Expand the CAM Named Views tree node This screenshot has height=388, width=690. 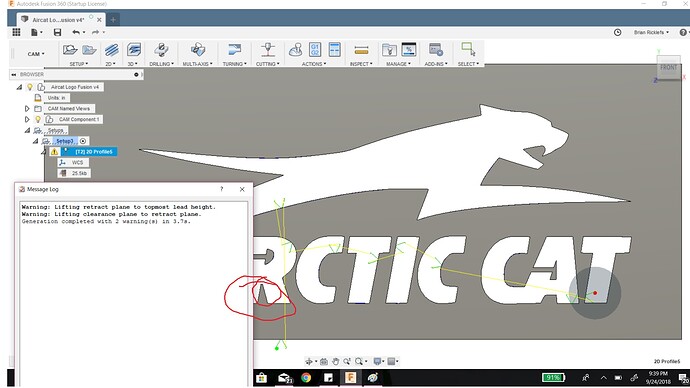click(x=27, y=109)
